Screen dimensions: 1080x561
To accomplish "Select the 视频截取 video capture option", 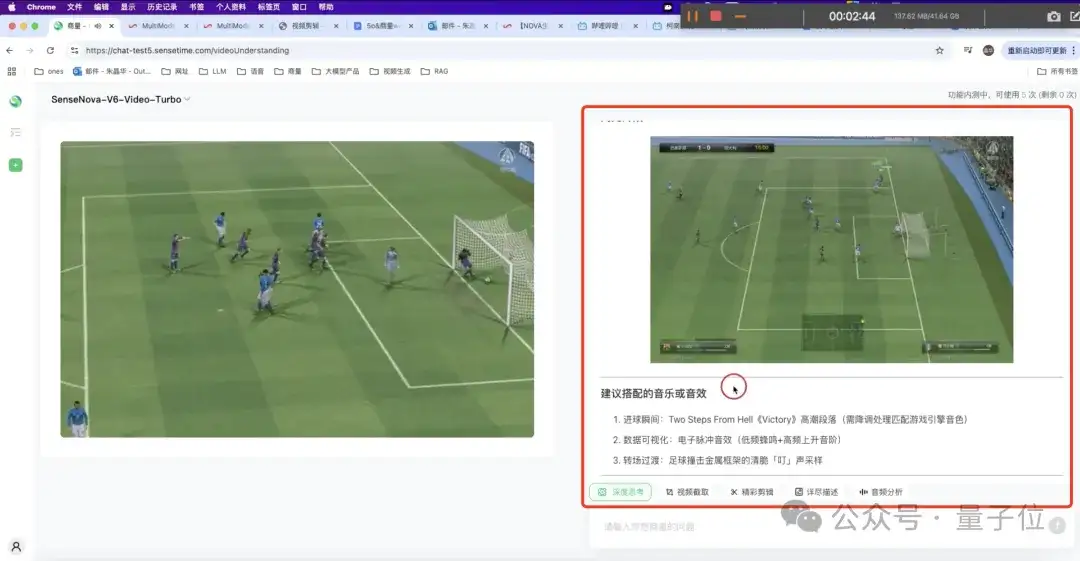I will point(687,492).
